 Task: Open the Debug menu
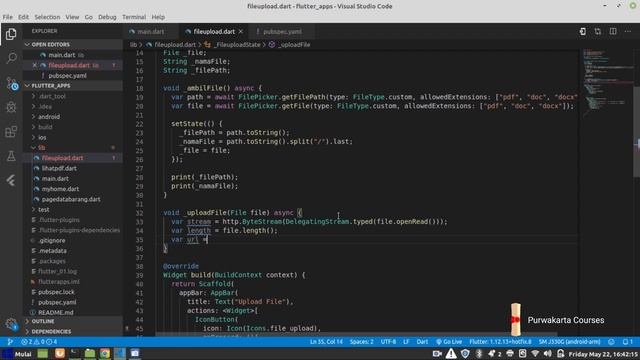coord(107,17)
